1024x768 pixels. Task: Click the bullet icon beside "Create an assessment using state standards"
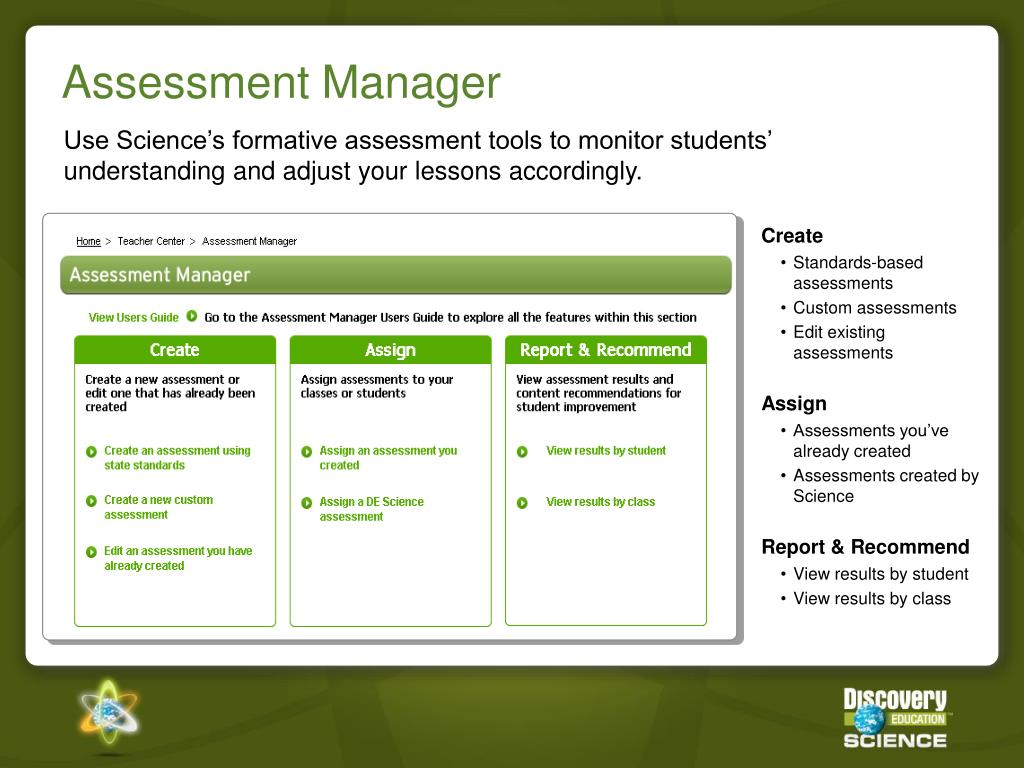click(x=91, y=451)
